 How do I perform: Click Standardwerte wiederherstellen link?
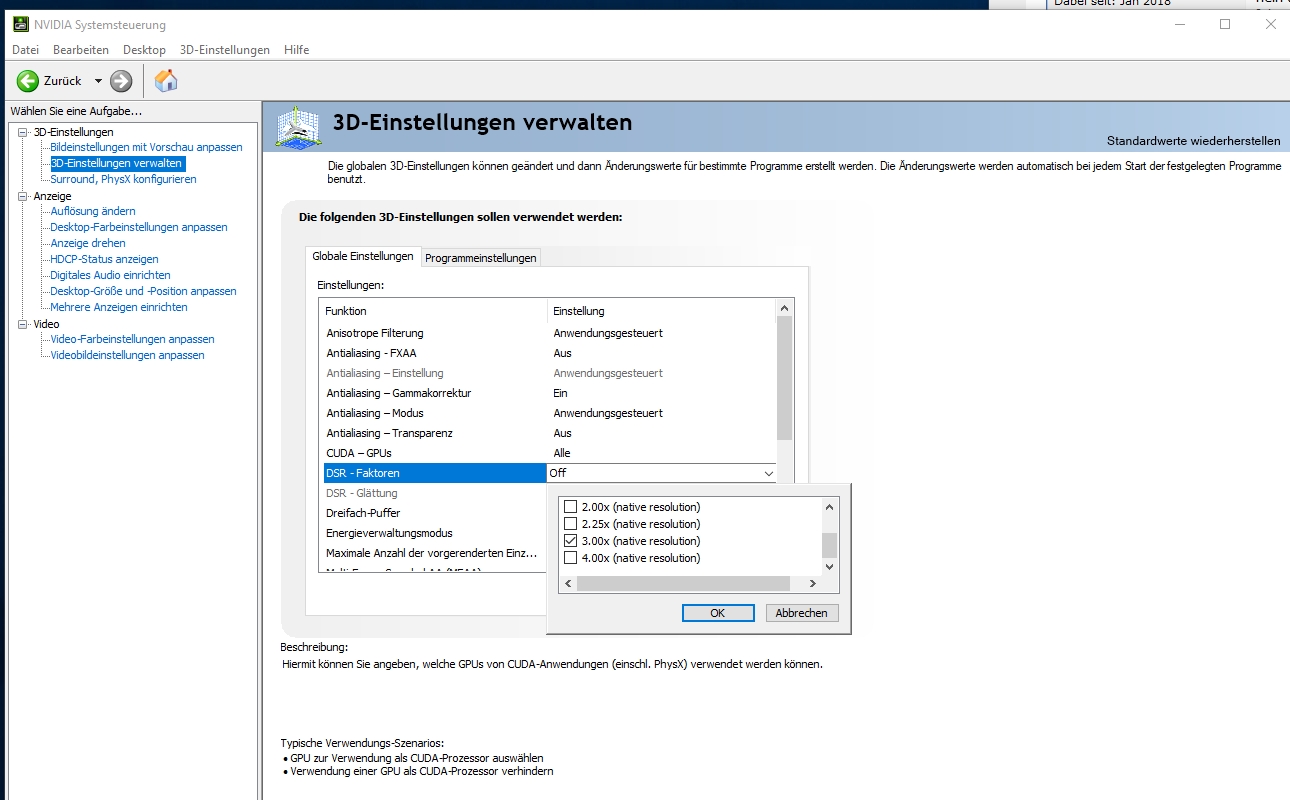(1193, 141)
